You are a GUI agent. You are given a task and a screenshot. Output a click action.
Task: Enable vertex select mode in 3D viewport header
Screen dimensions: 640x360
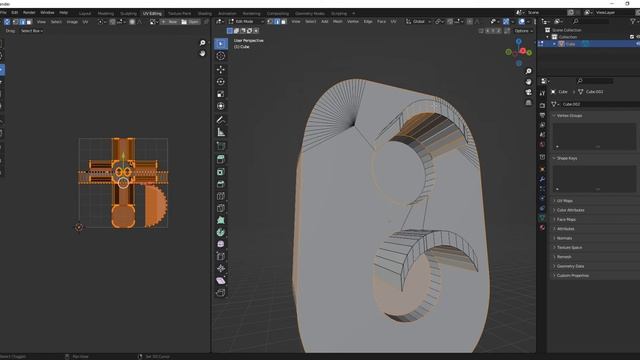tap(270, 22)
